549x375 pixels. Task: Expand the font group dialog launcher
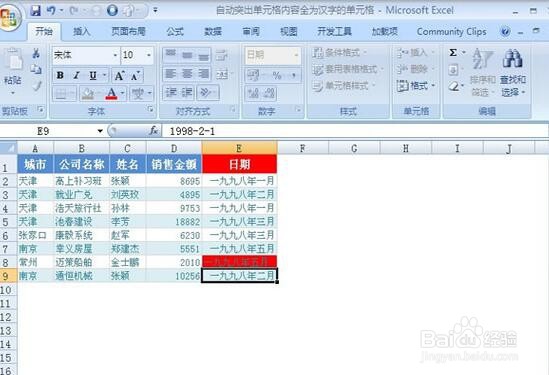151,110
